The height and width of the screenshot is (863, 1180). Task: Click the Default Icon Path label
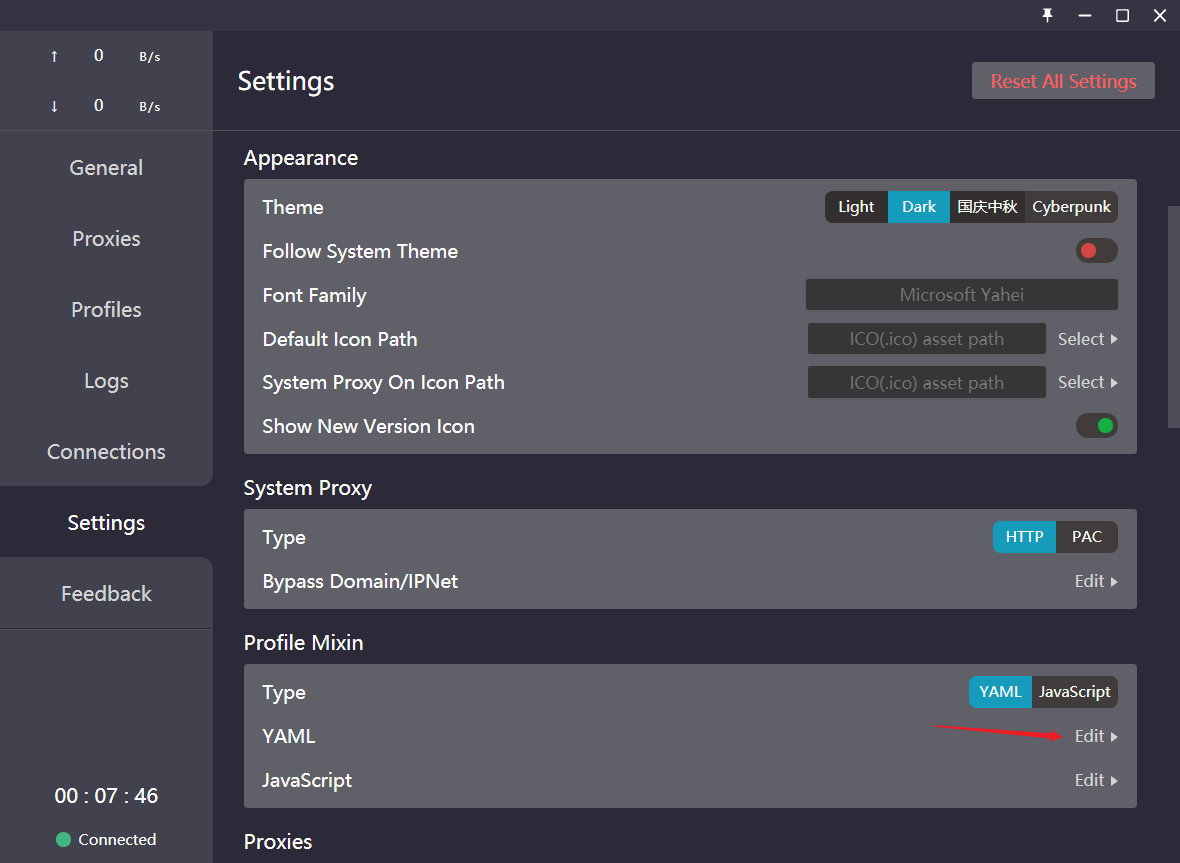[x=340, y=339]
